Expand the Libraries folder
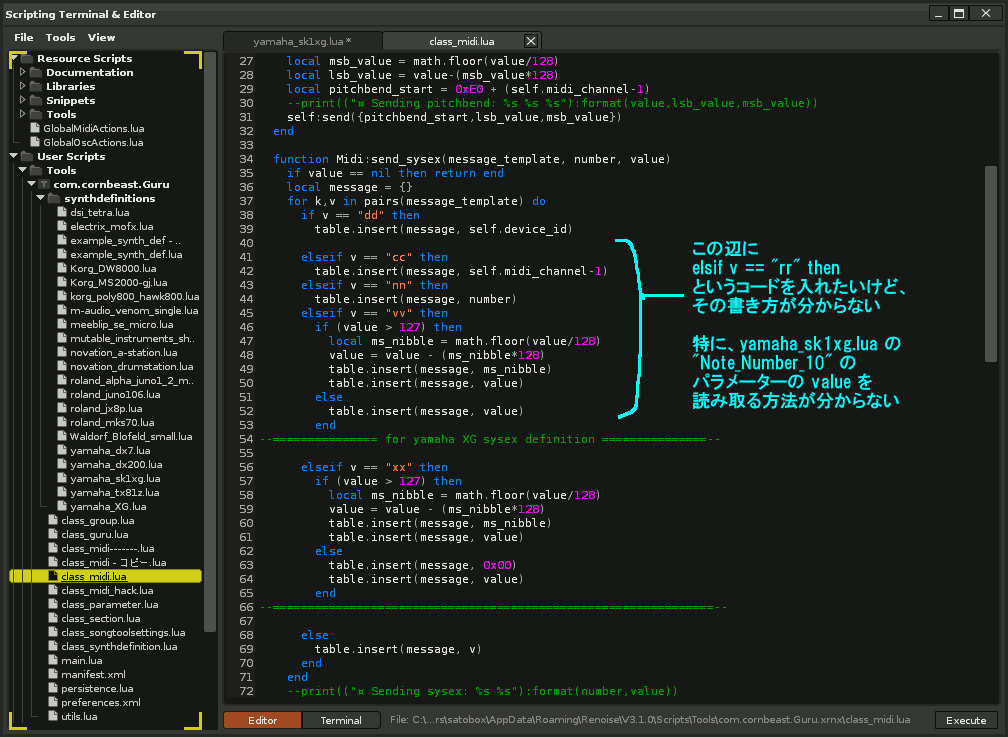Image resolution: width=1008 pixels, height=737 pixels. pyautogui.click(x=23, y=86)
